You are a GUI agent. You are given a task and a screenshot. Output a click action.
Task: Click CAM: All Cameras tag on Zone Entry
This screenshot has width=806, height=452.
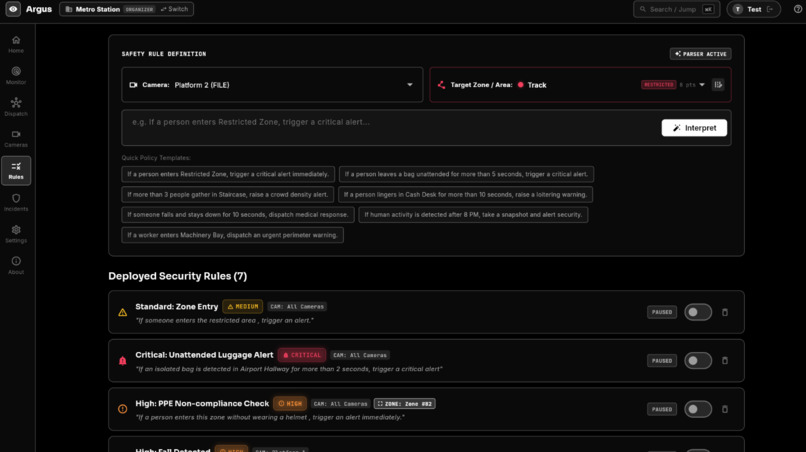click(297, 306)
